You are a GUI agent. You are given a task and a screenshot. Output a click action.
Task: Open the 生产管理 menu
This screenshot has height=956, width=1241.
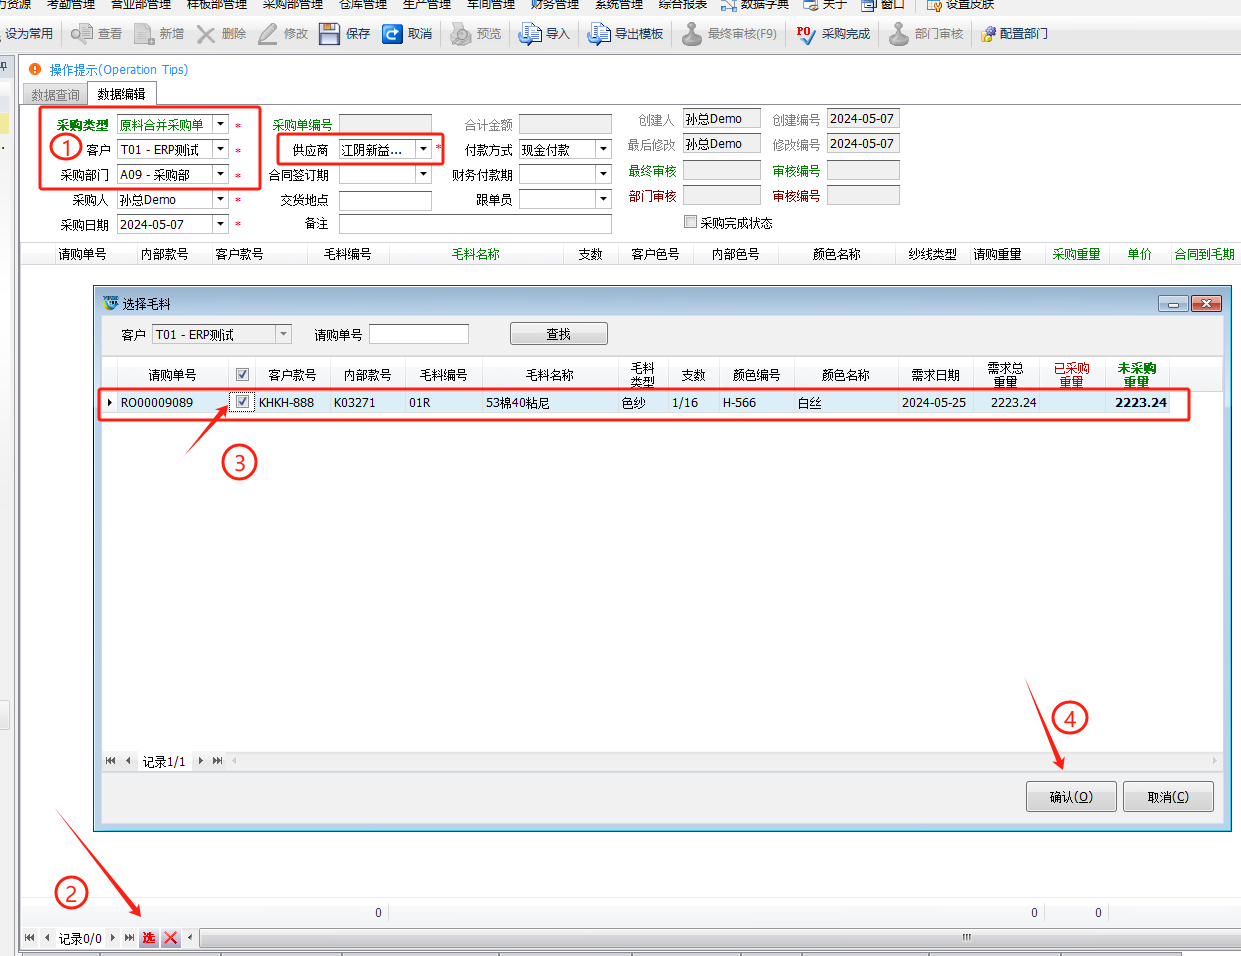pyautogui.click(x=426, y=5)
